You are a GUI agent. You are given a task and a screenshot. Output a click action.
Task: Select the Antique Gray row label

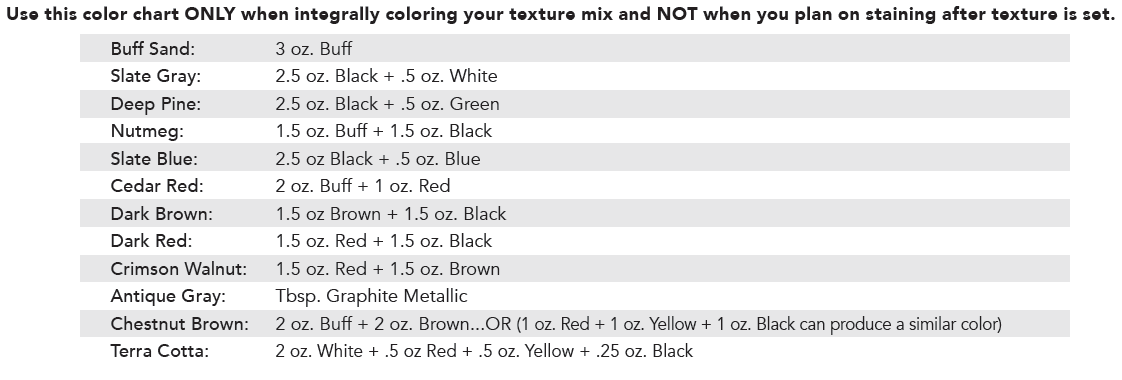pyautogui.click(x=167, y=296)
